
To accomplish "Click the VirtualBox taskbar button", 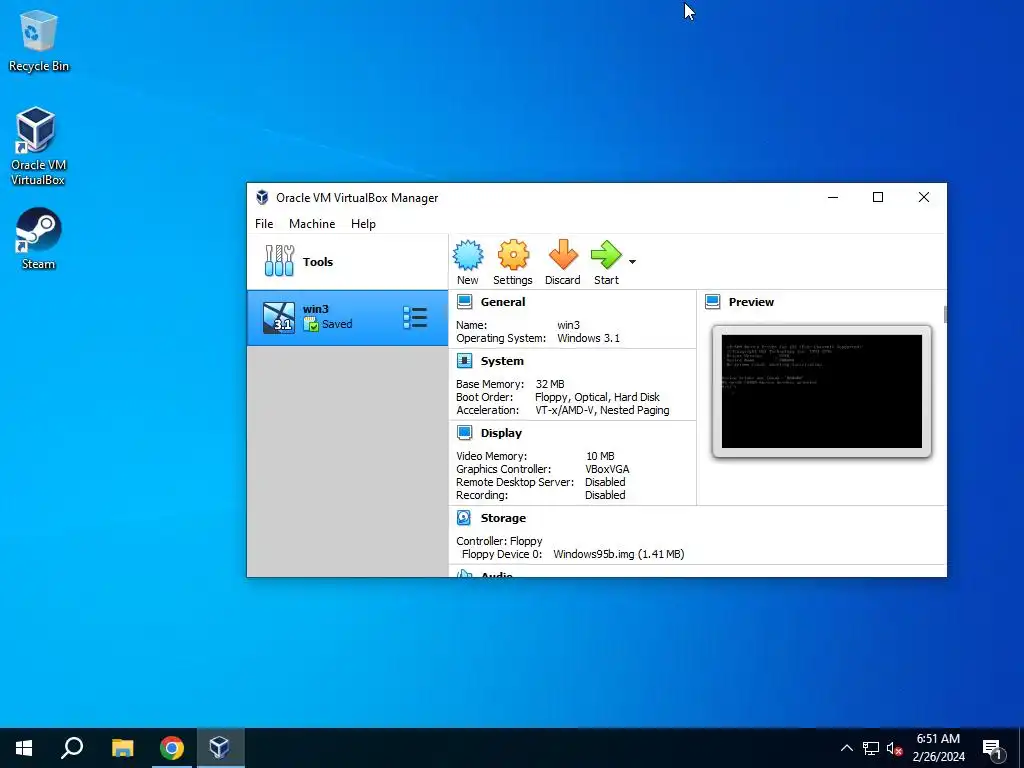I will [x=220, y=748].
